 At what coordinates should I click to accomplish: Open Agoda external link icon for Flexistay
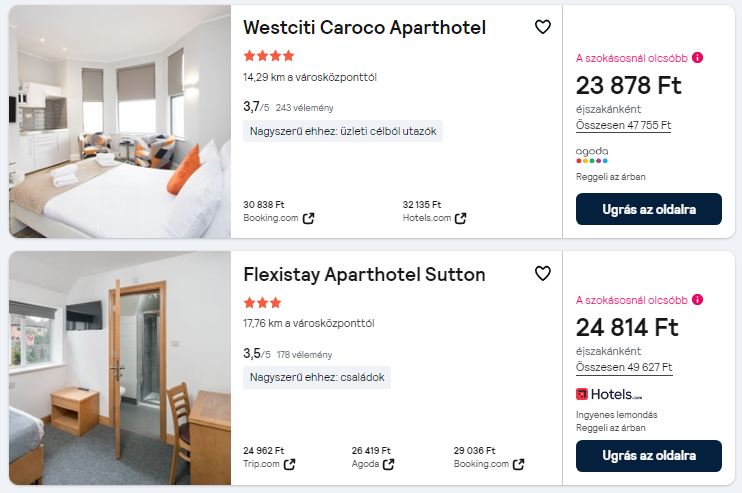point(388,464)
